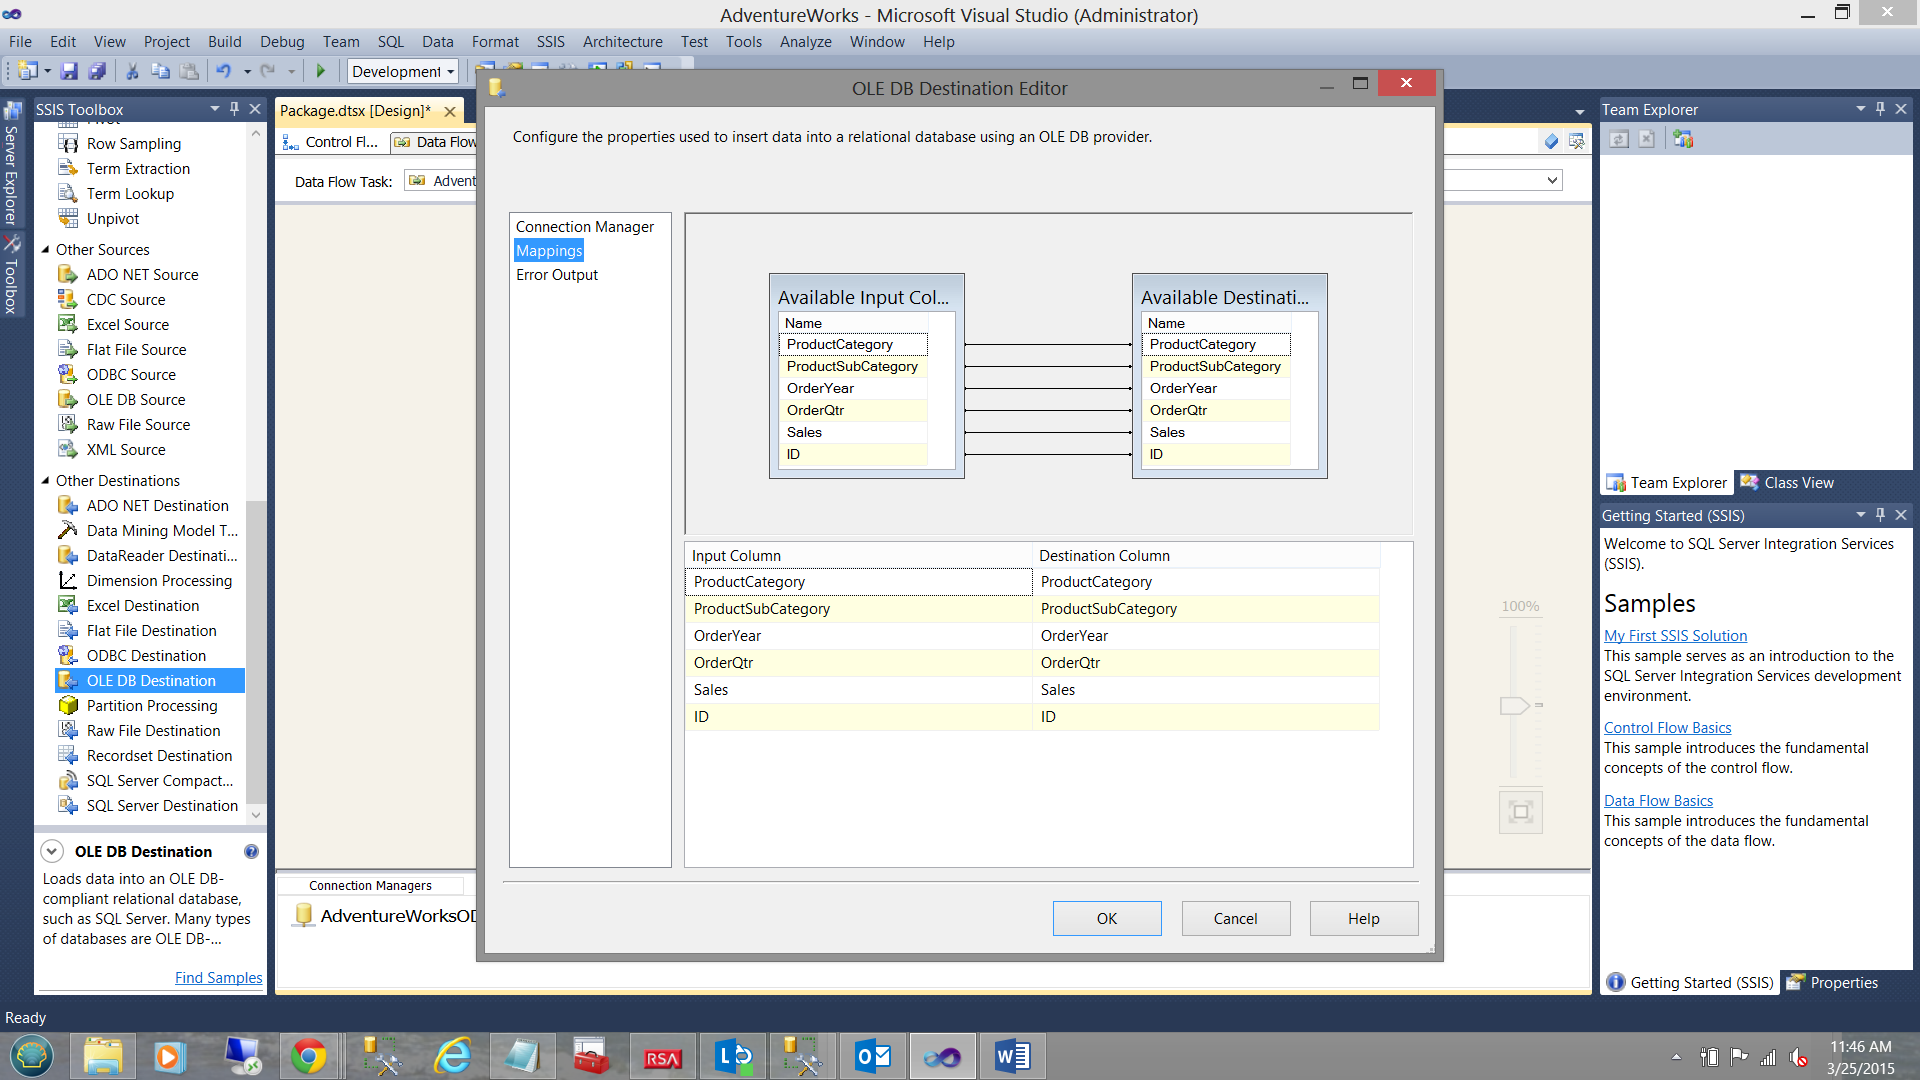Open Visual Studio from the taskbar
Image resolution: width=1920 pixels, height=1080 pixels.
[x=942, y=1057]
